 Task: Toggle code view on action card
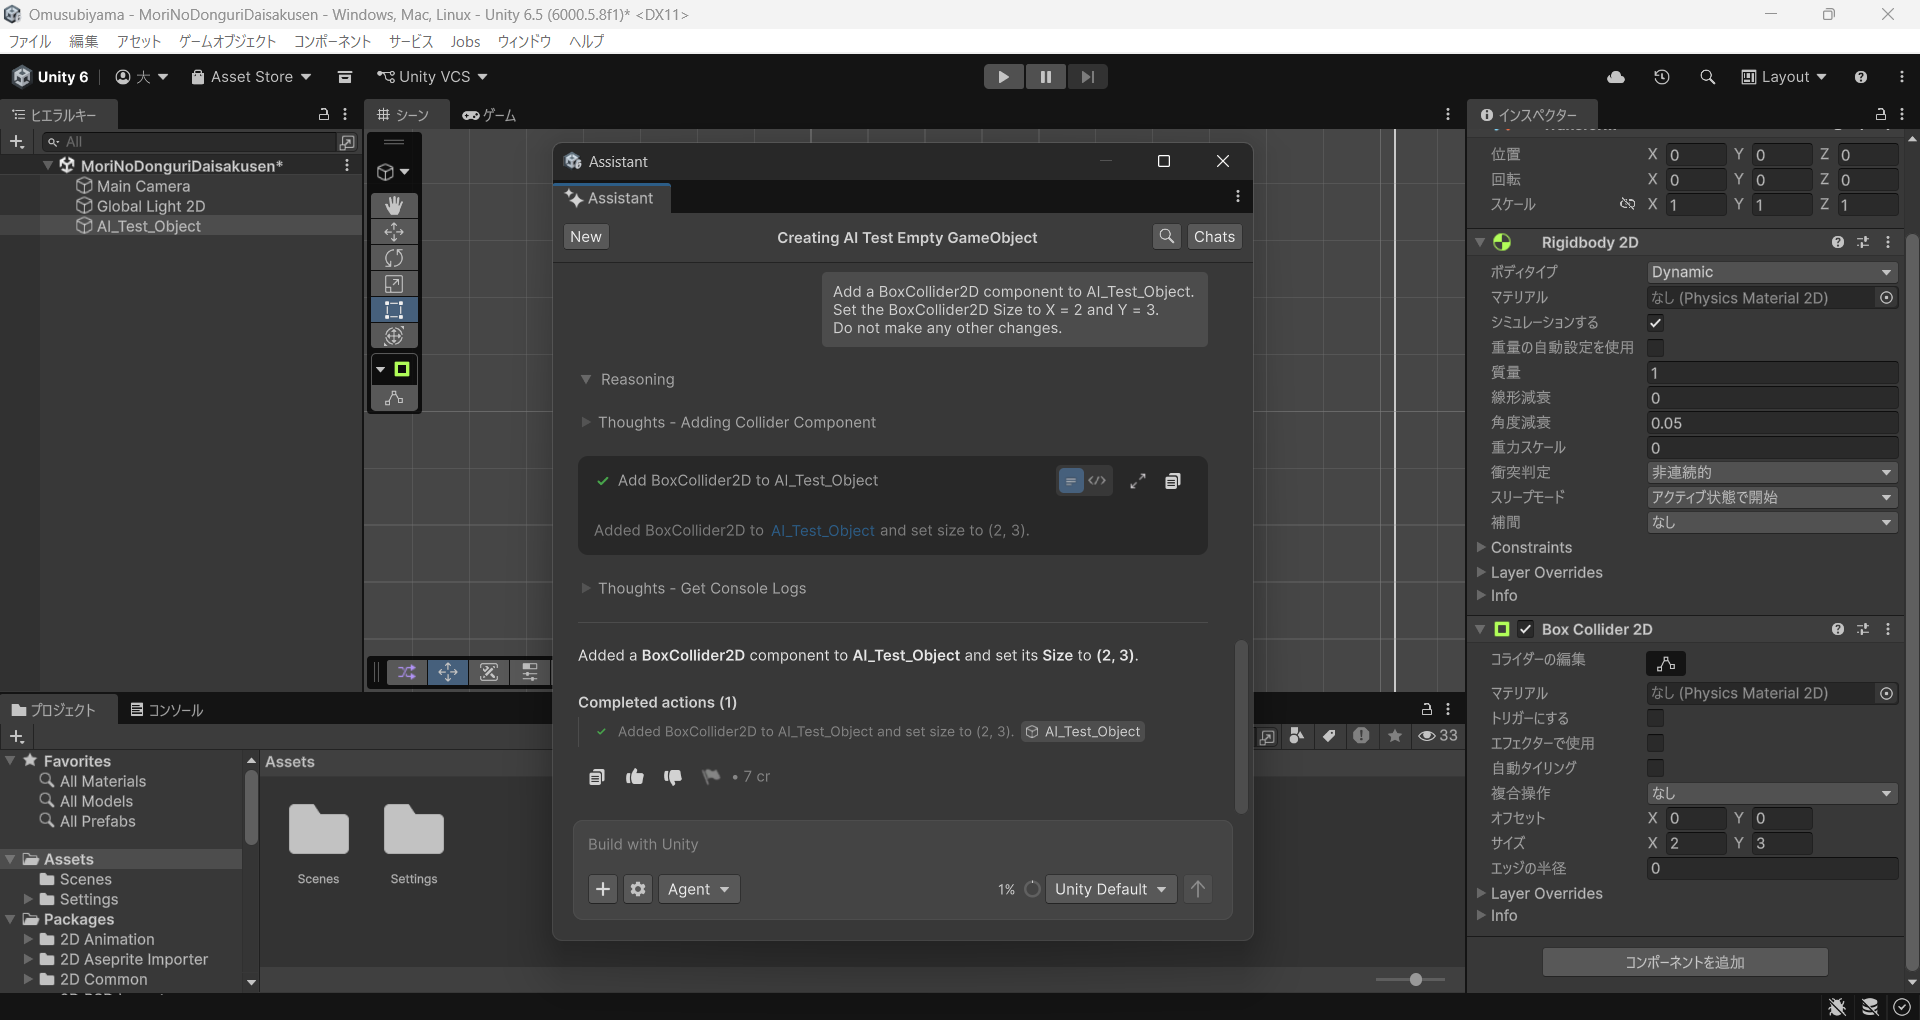click(x=1097, y=481)
